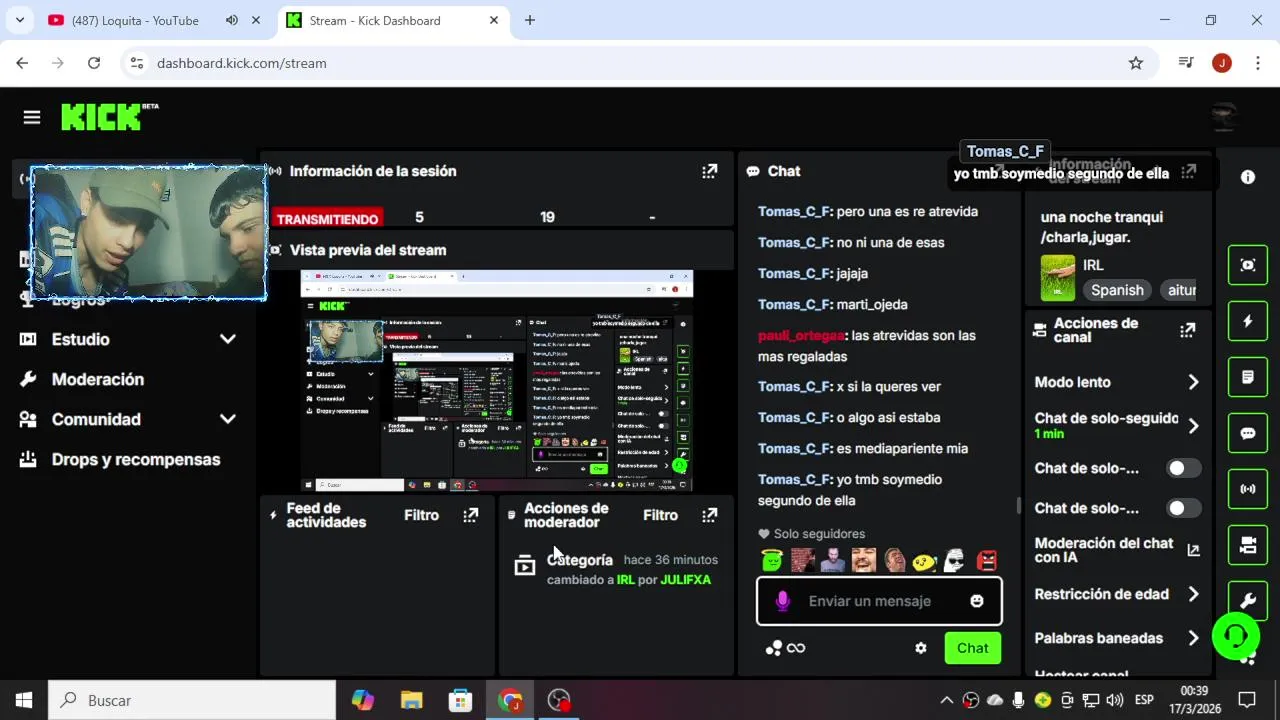Viewport: 1280px width, 720px height.
Task: Pop out the Información de la sesión panel
Action: [x=709, y=171]
